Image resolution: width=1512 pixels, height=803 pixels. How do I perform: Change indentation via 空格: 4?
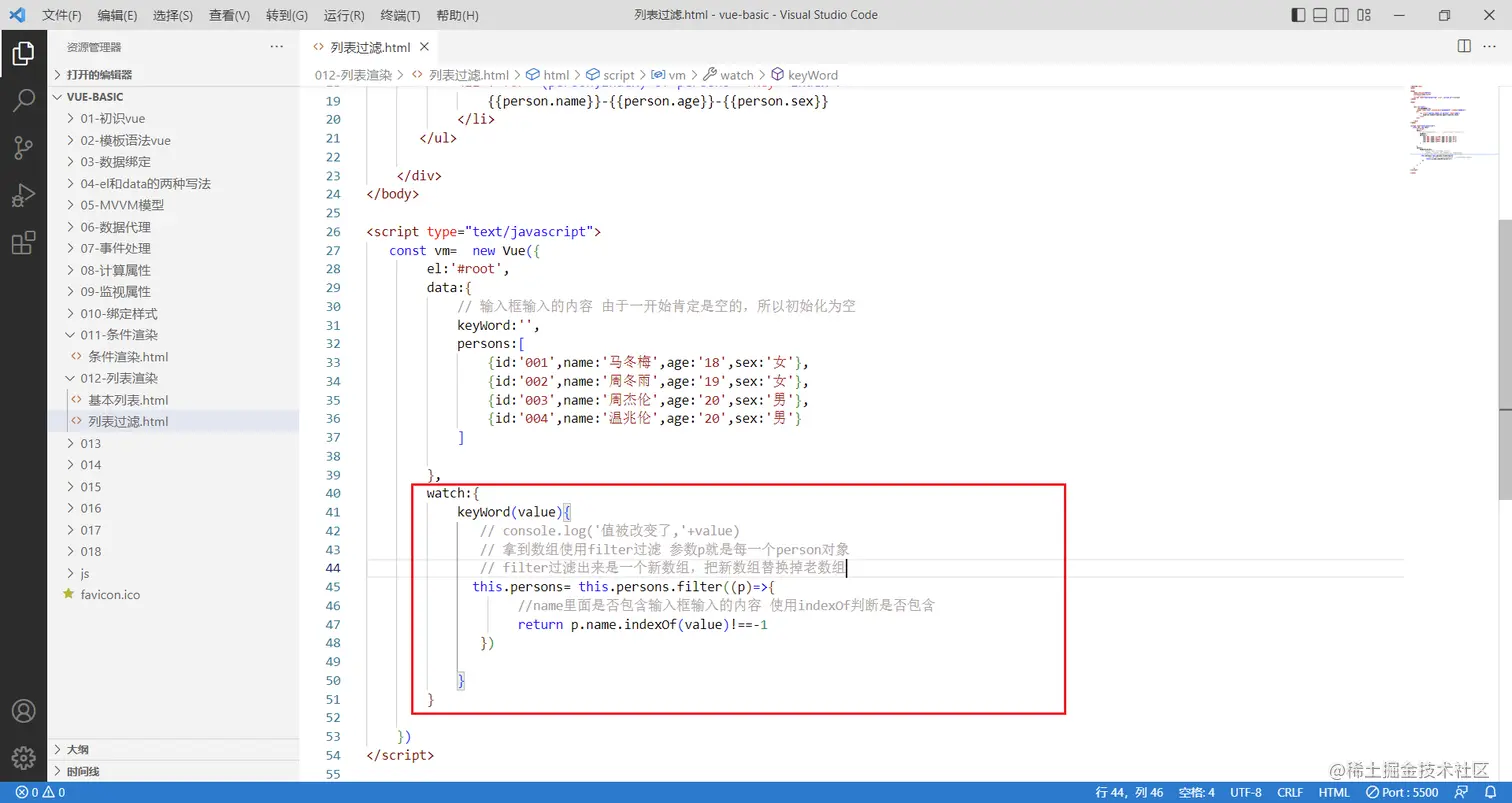(1196, 792)
